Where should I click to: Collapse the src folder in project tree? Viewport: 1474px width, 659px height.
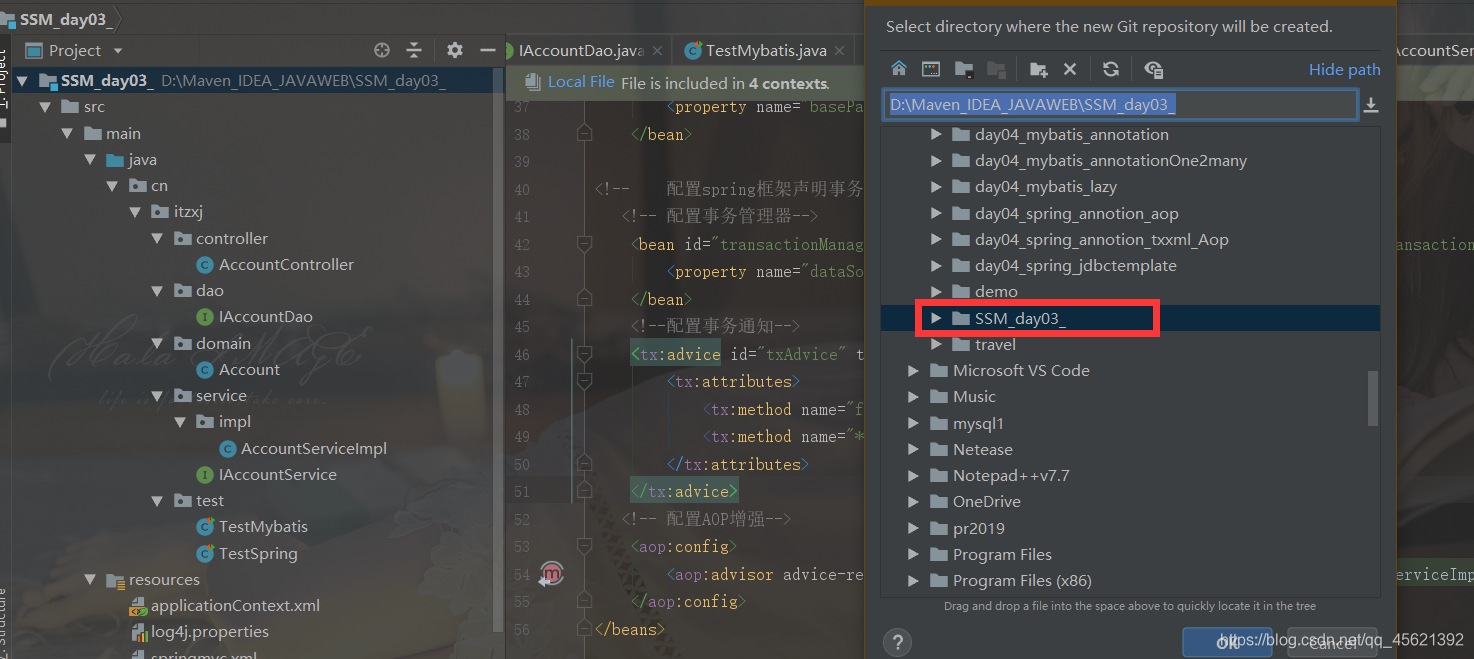point(45,107)
